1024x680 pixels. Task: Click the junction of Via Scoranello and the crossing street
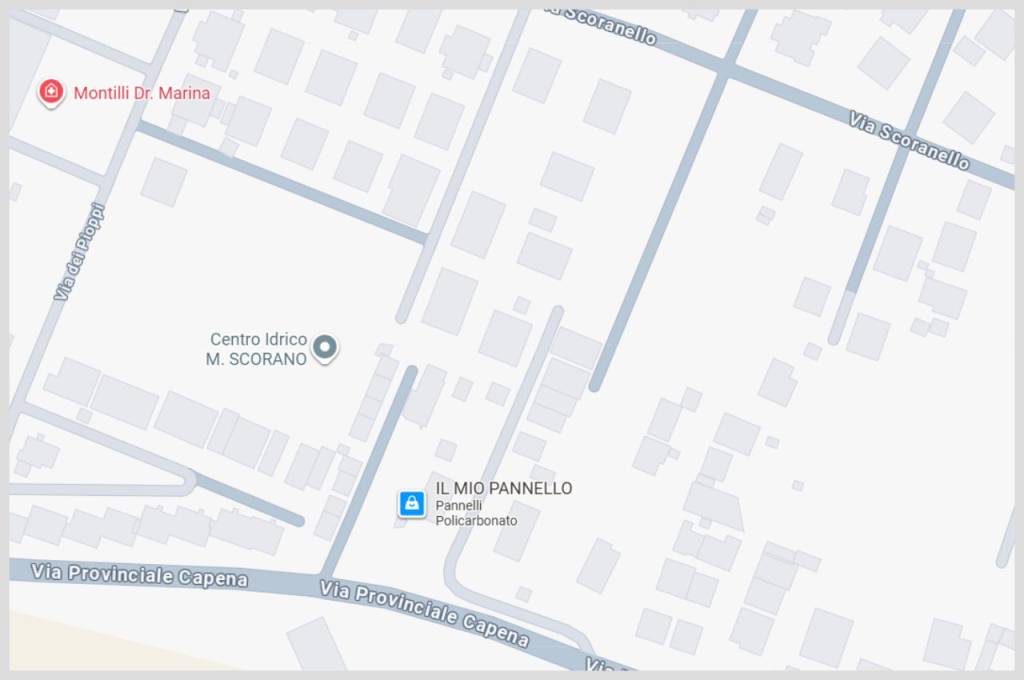tap(727, 67)
